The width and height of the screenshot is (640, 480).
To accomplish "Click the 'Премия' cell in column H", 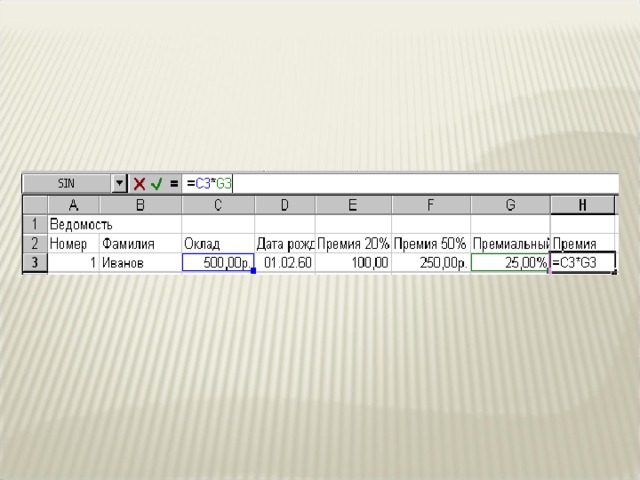I will 582,244.
